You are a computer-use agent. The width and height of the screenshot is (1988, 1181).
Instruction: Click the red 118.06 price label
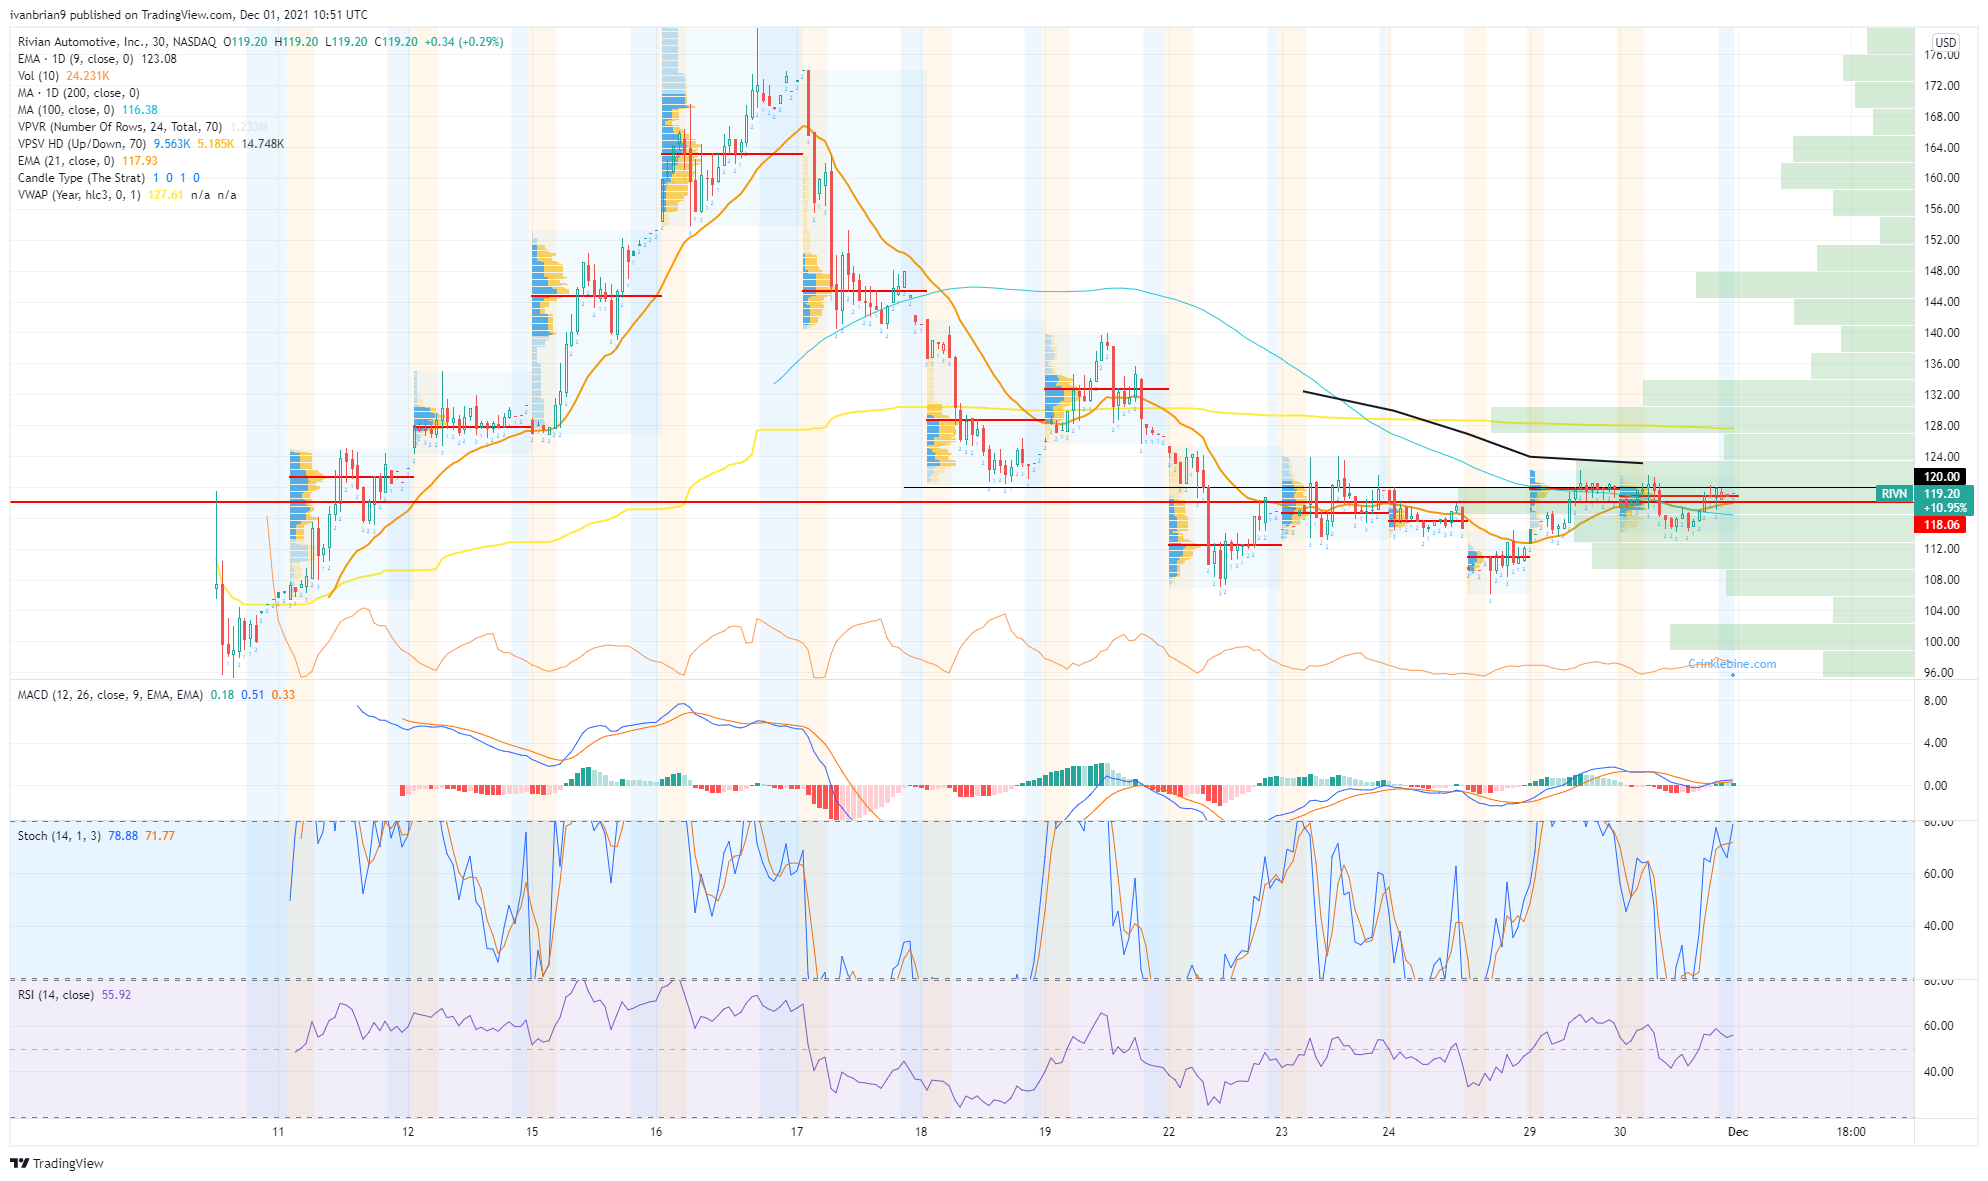[1942, 525]
